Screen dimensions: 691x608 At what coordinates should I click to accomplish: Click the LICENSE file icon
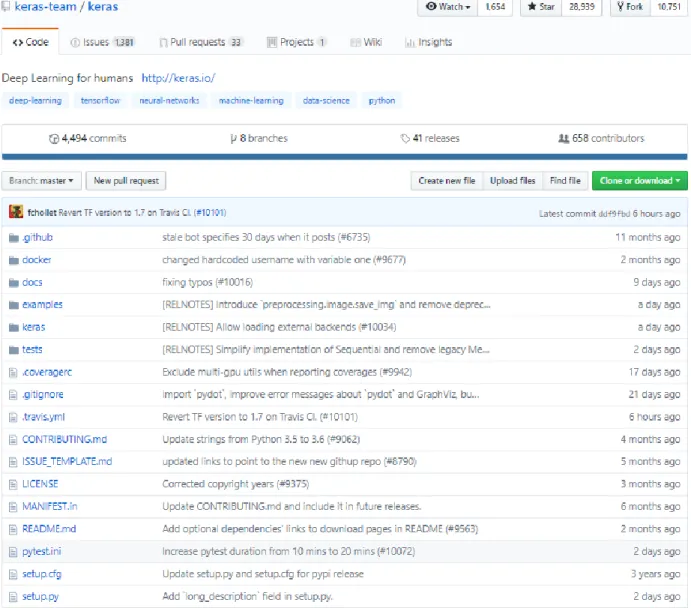13,484
